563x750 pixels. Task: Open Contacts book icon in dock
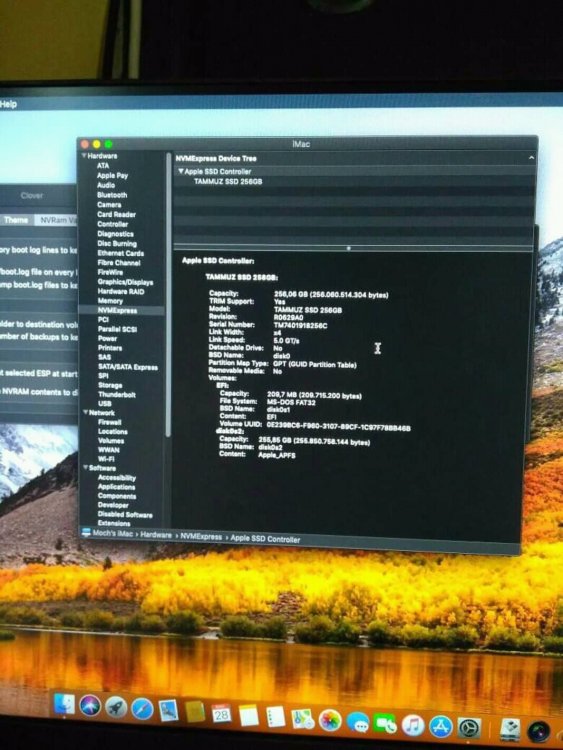[195, 712]
